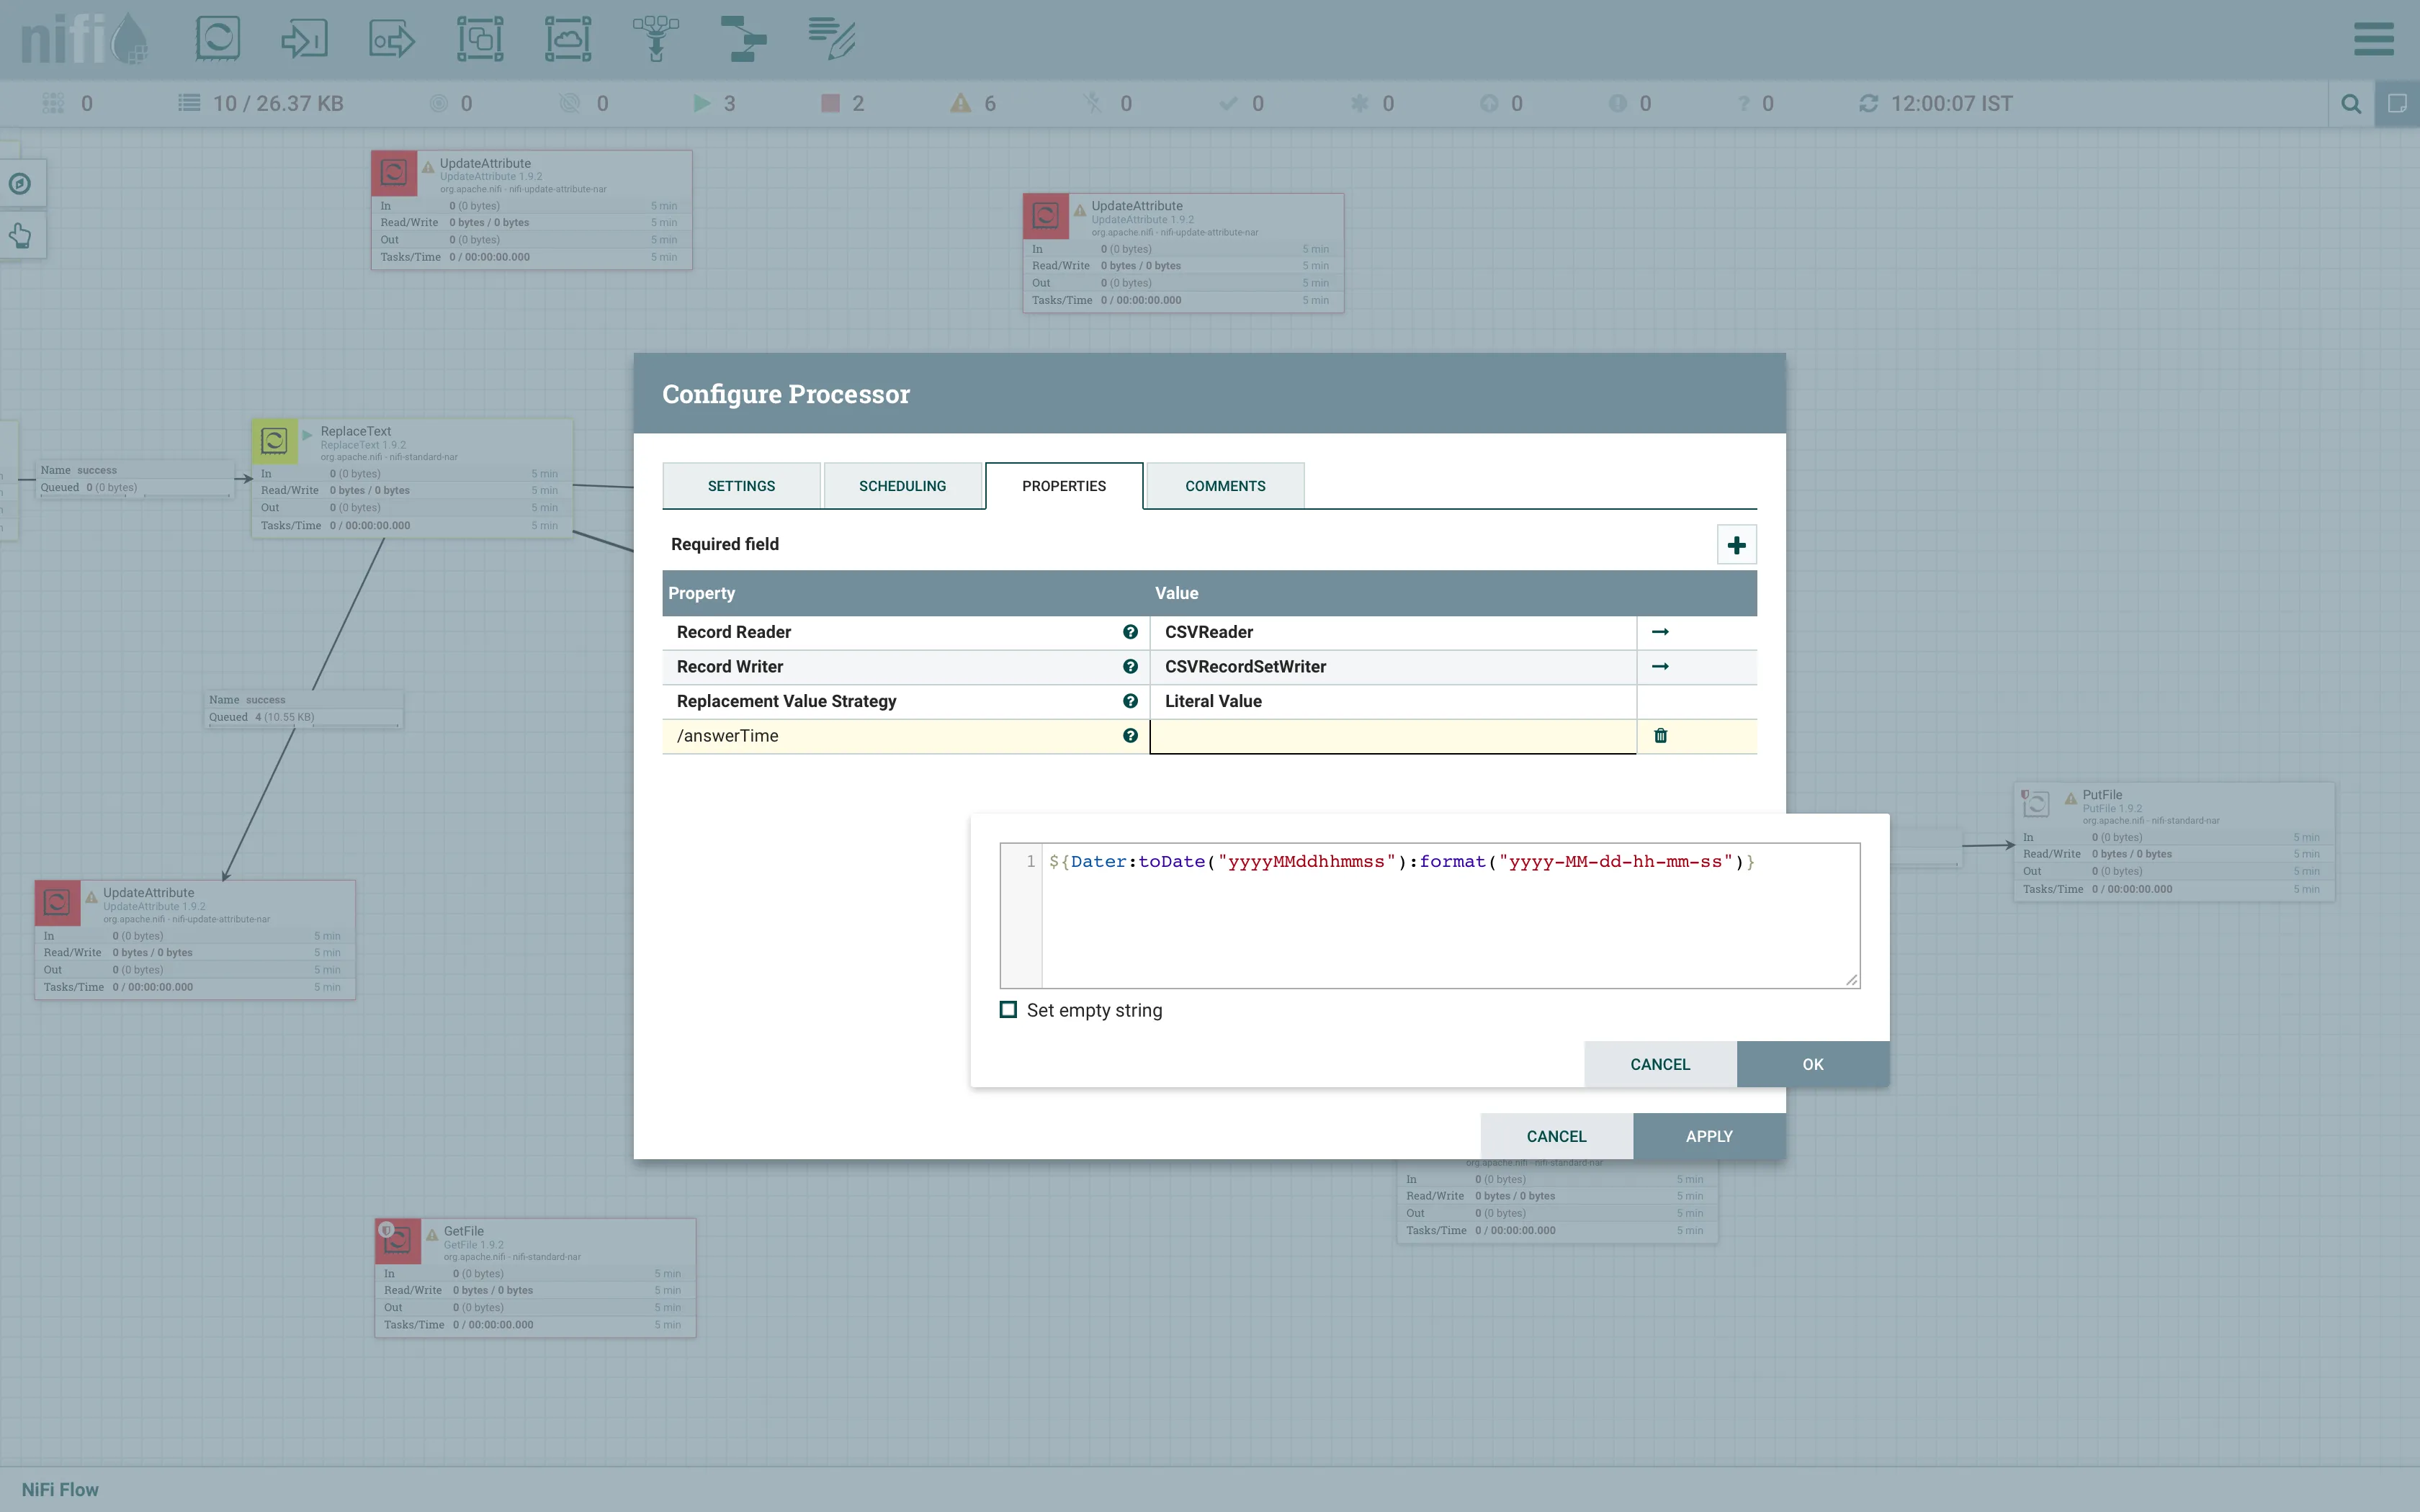
Task: Open help for Record Reader property
Action: [1130, 632]
